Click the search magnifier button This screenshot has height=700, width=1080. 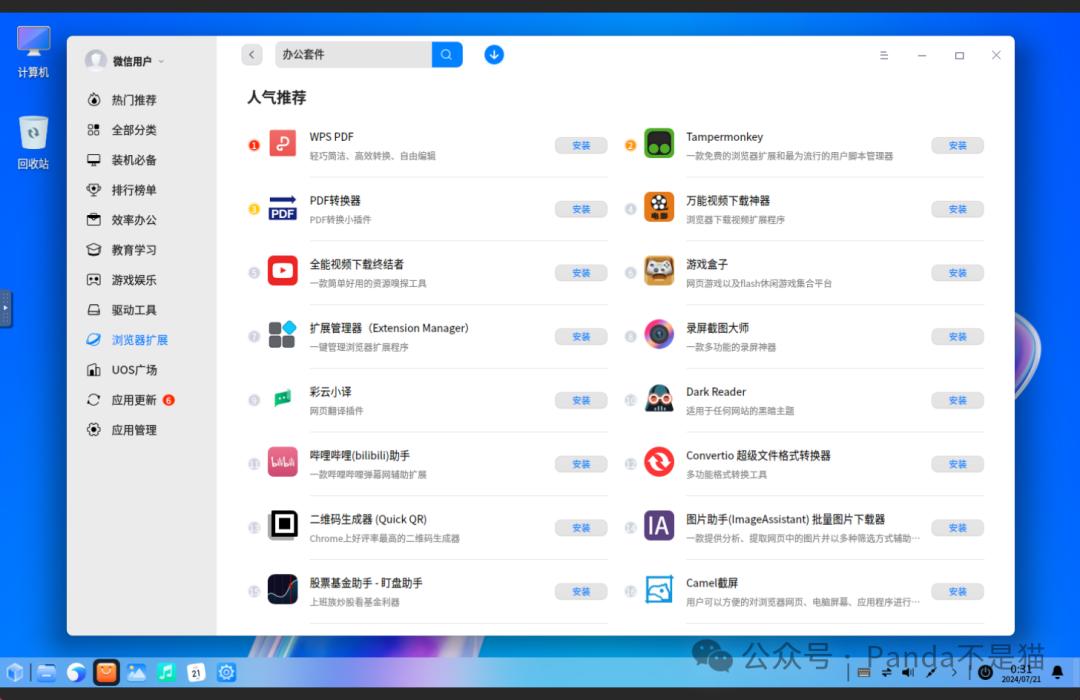[447, 54]
